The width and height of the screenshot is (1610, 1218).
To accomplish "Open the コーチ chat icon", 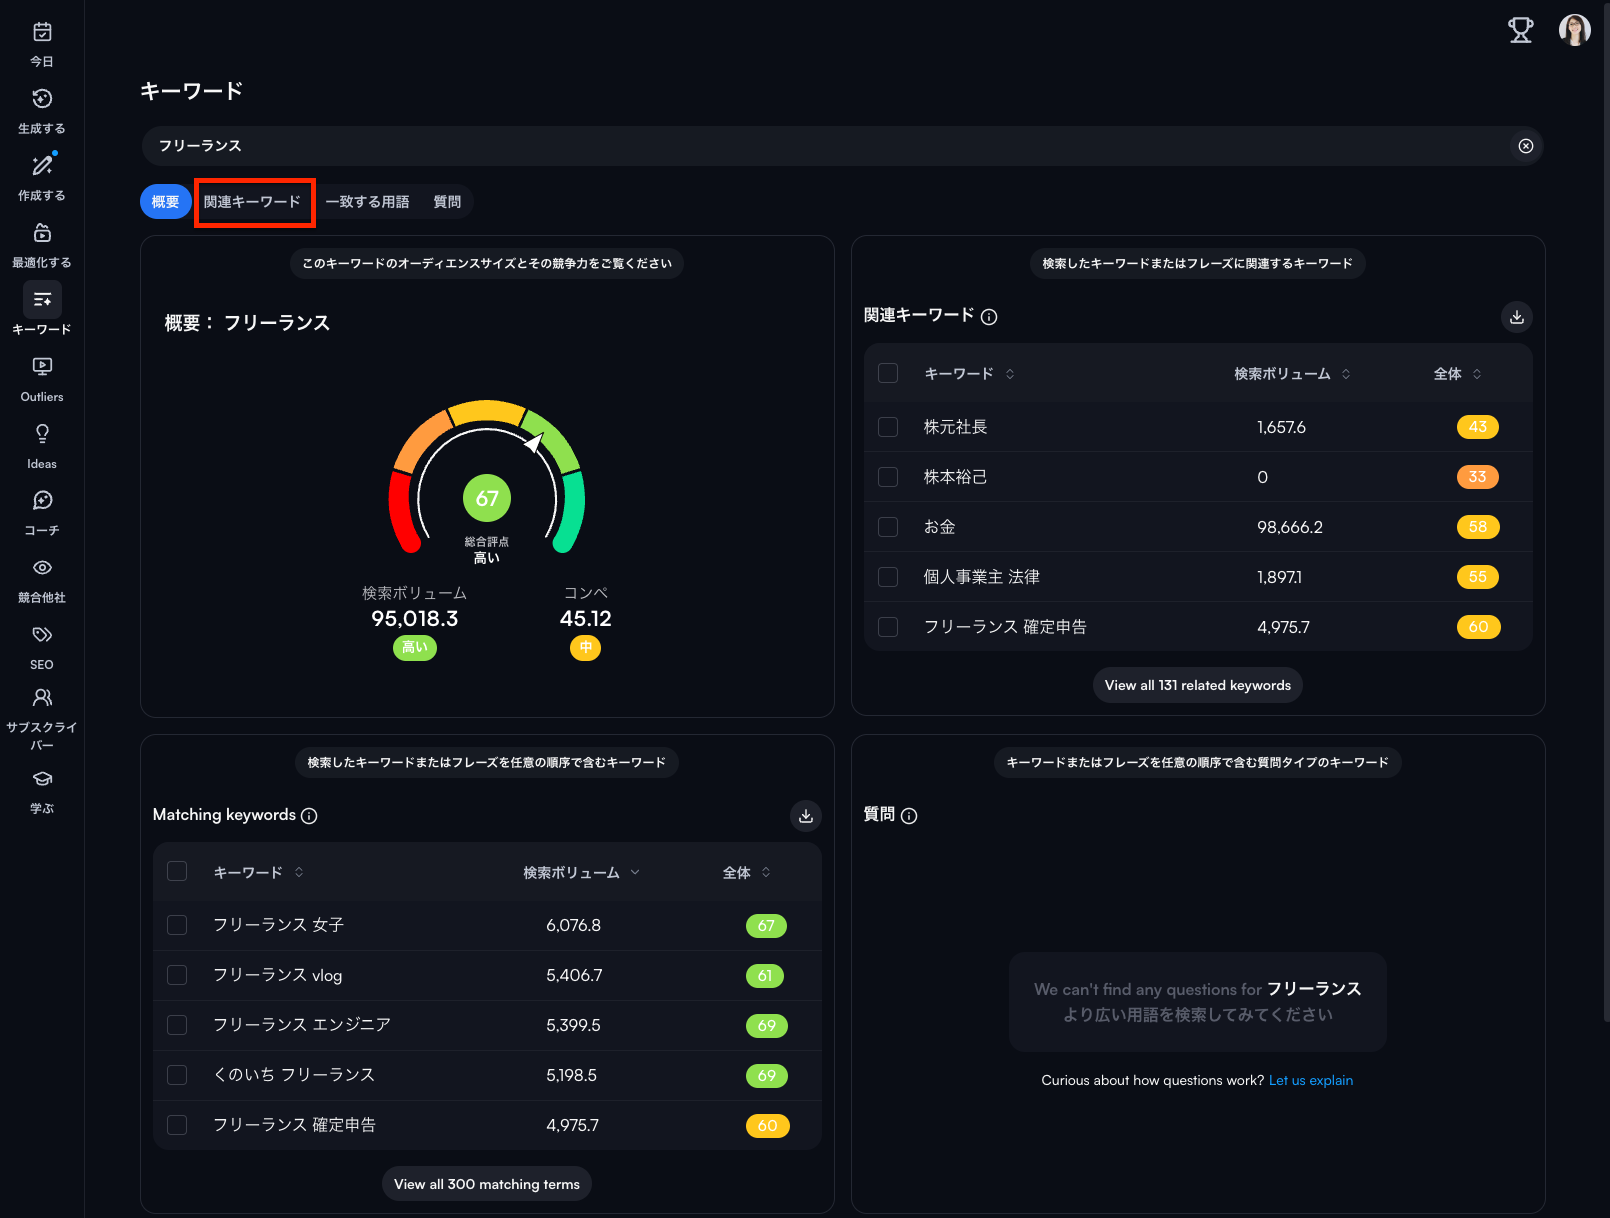I will (x=42, y=501).
